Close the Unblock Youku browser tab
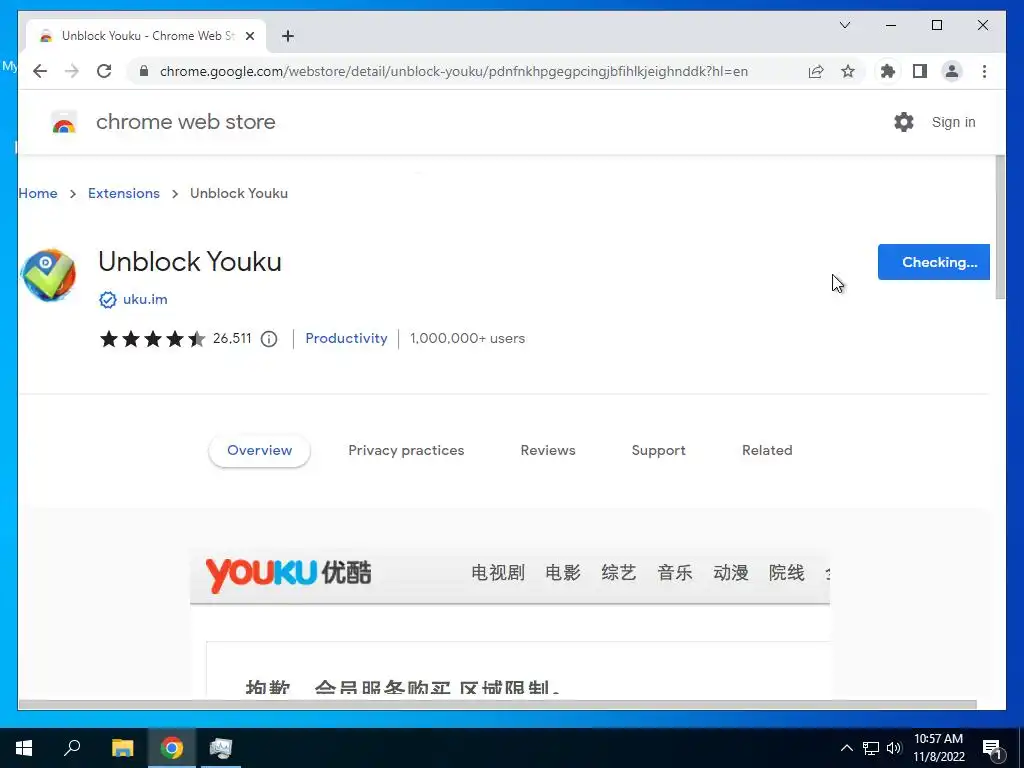 pyautogui.click(x=249, y=36)
